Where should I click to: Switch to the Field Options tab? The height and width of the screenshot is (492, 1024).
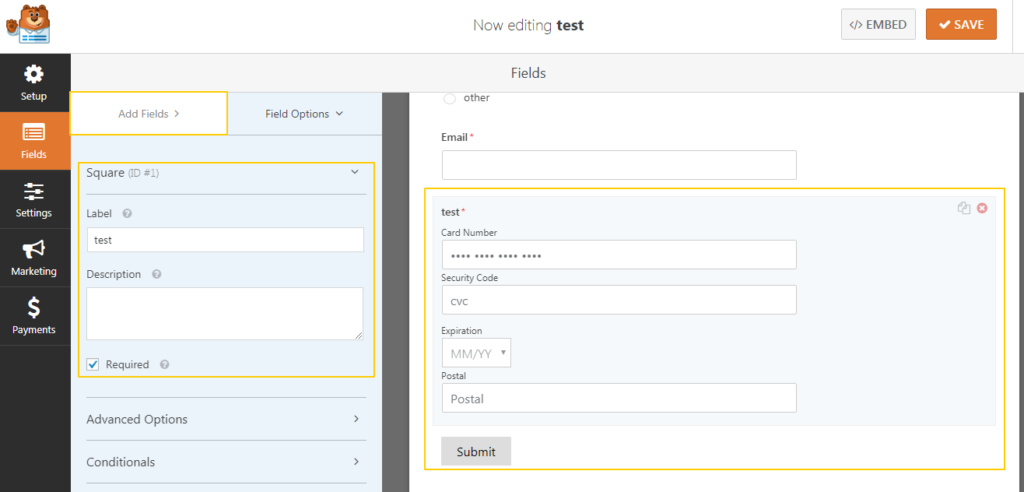click(x=304, y=114)
